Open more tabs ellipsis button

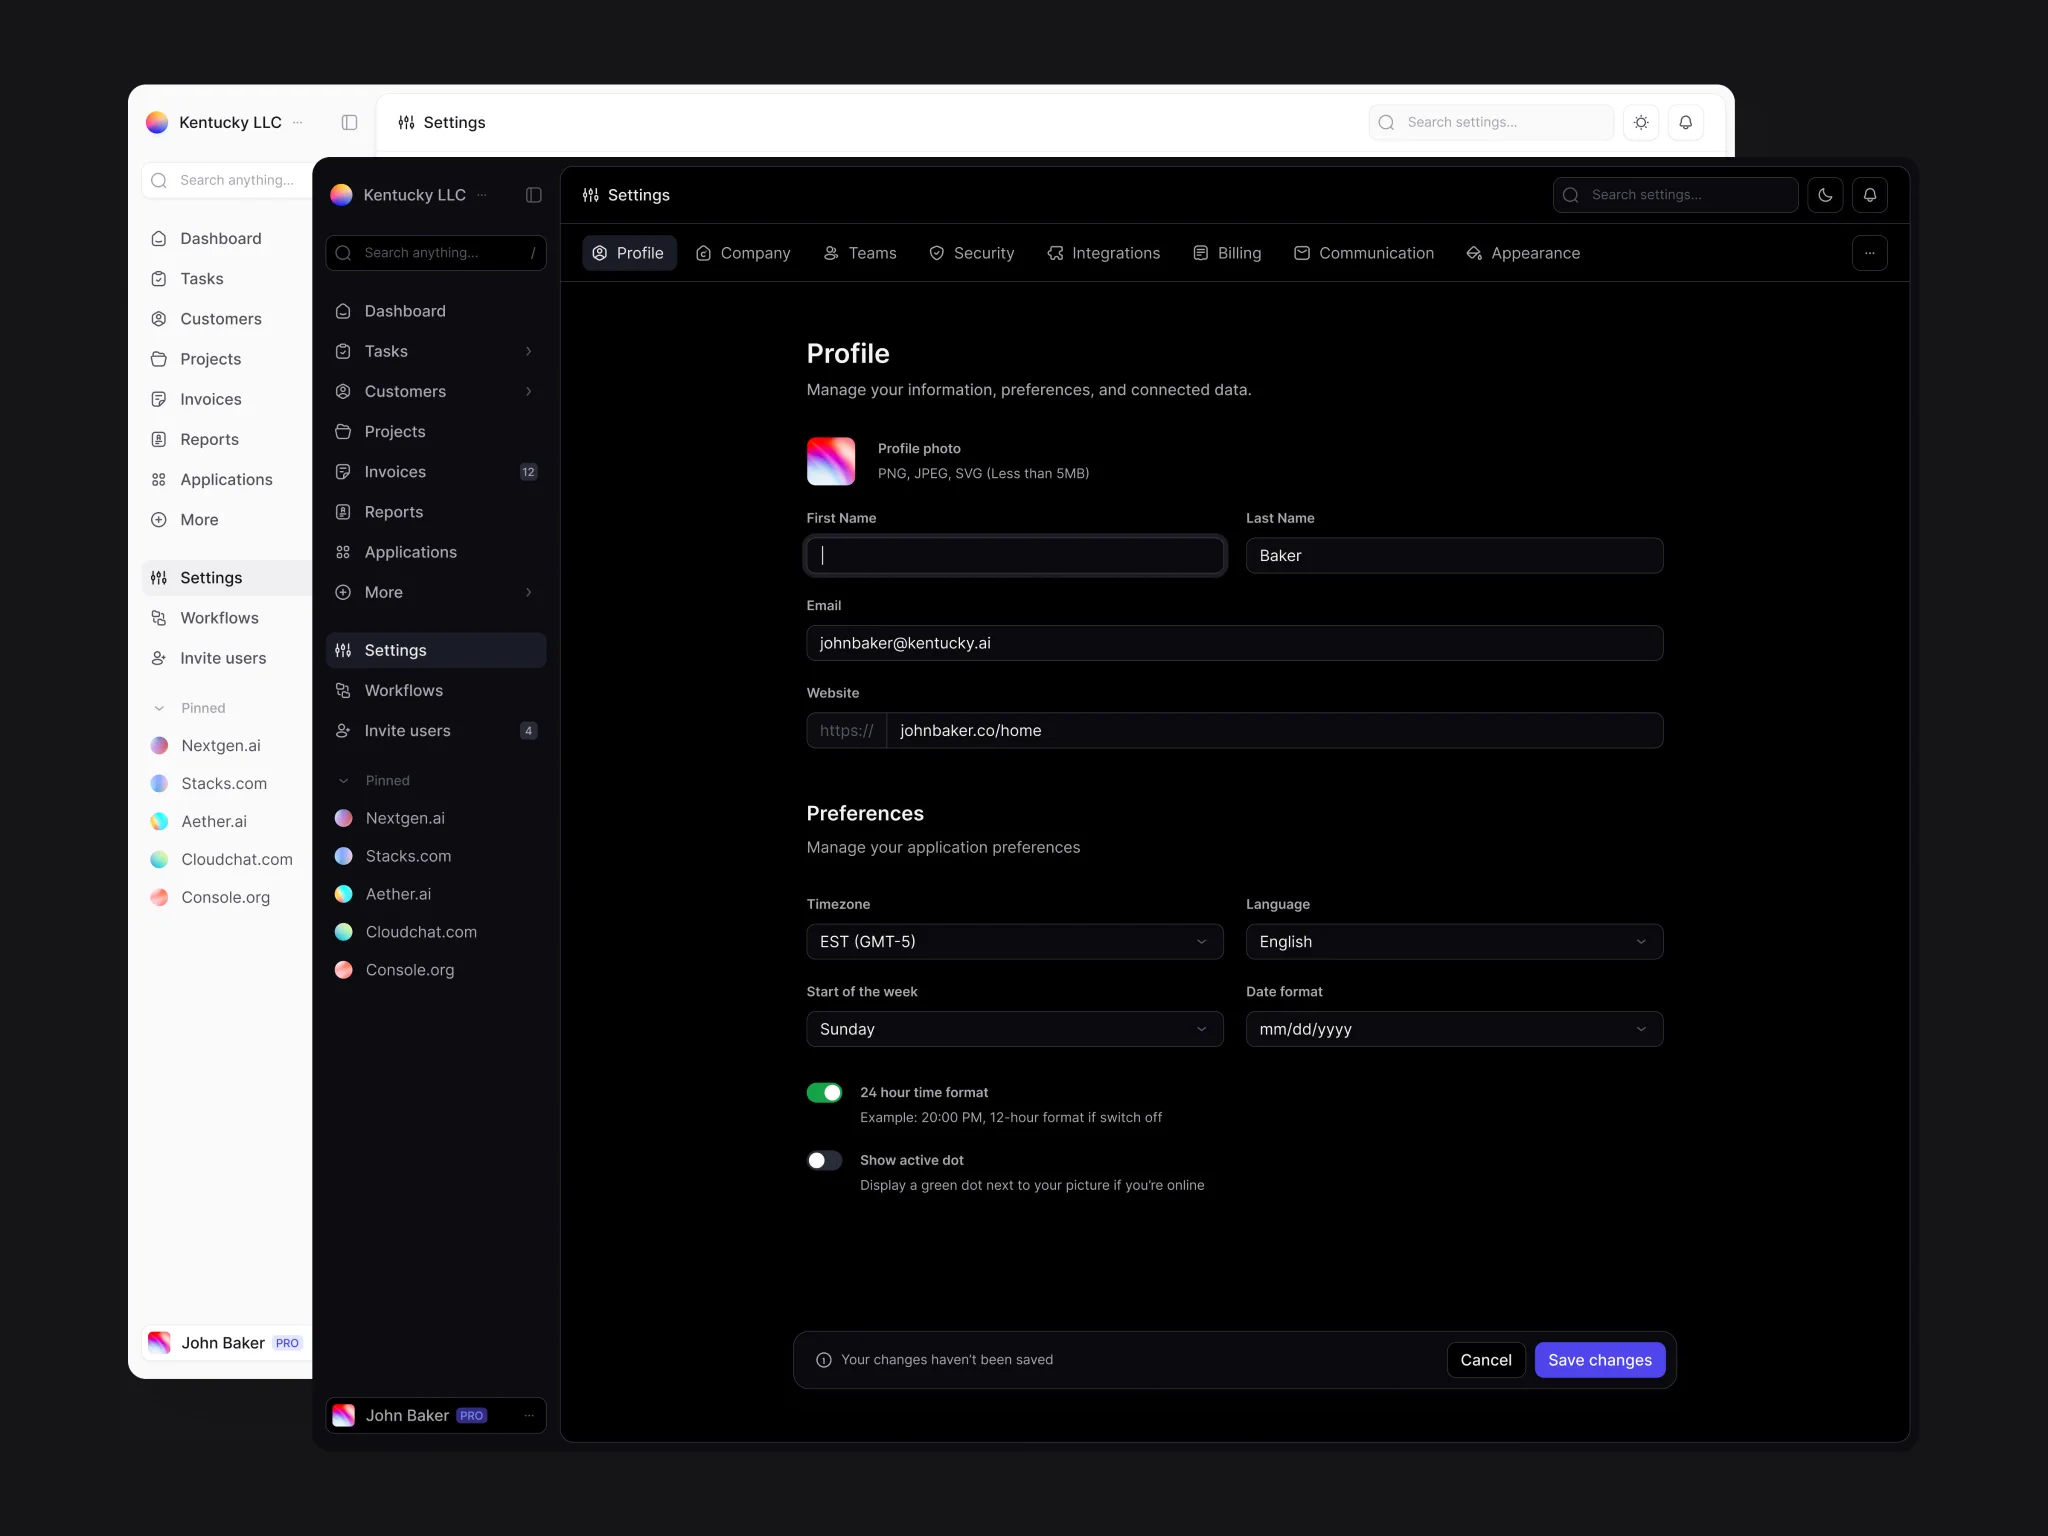pos(1869,253)
